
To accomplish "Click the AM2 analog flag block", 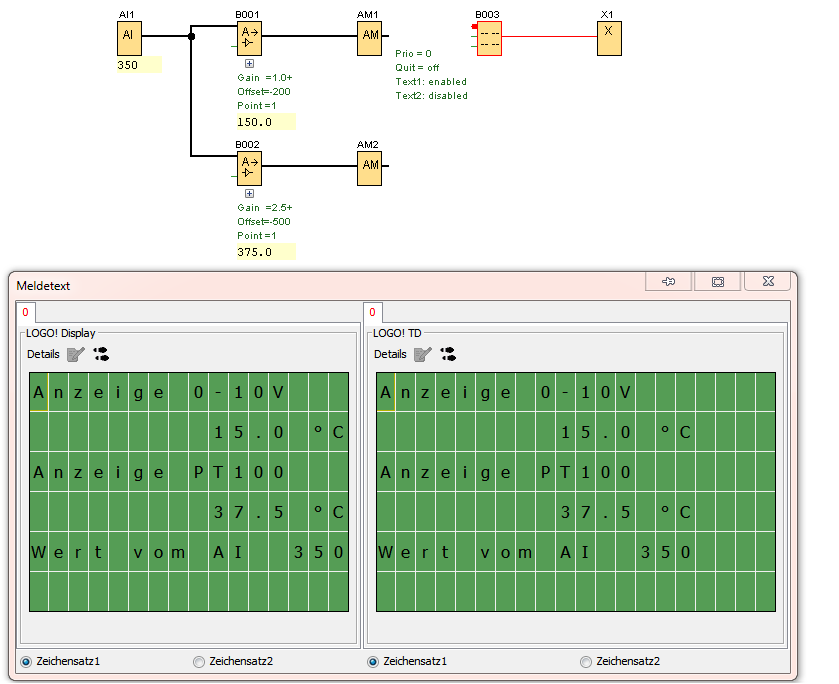I will tap(370, 166).
